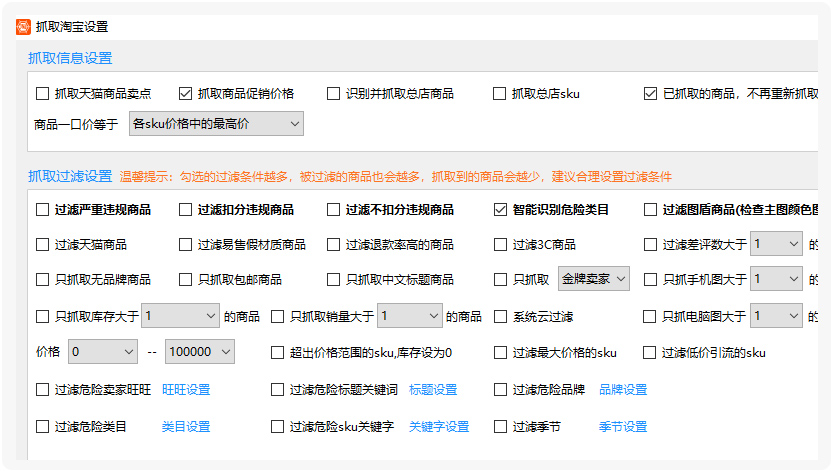The height and width of the screenshot is (476, 831).
Task: Open 只抓电脑图大于 value dropdown
Action: point(776,316)
